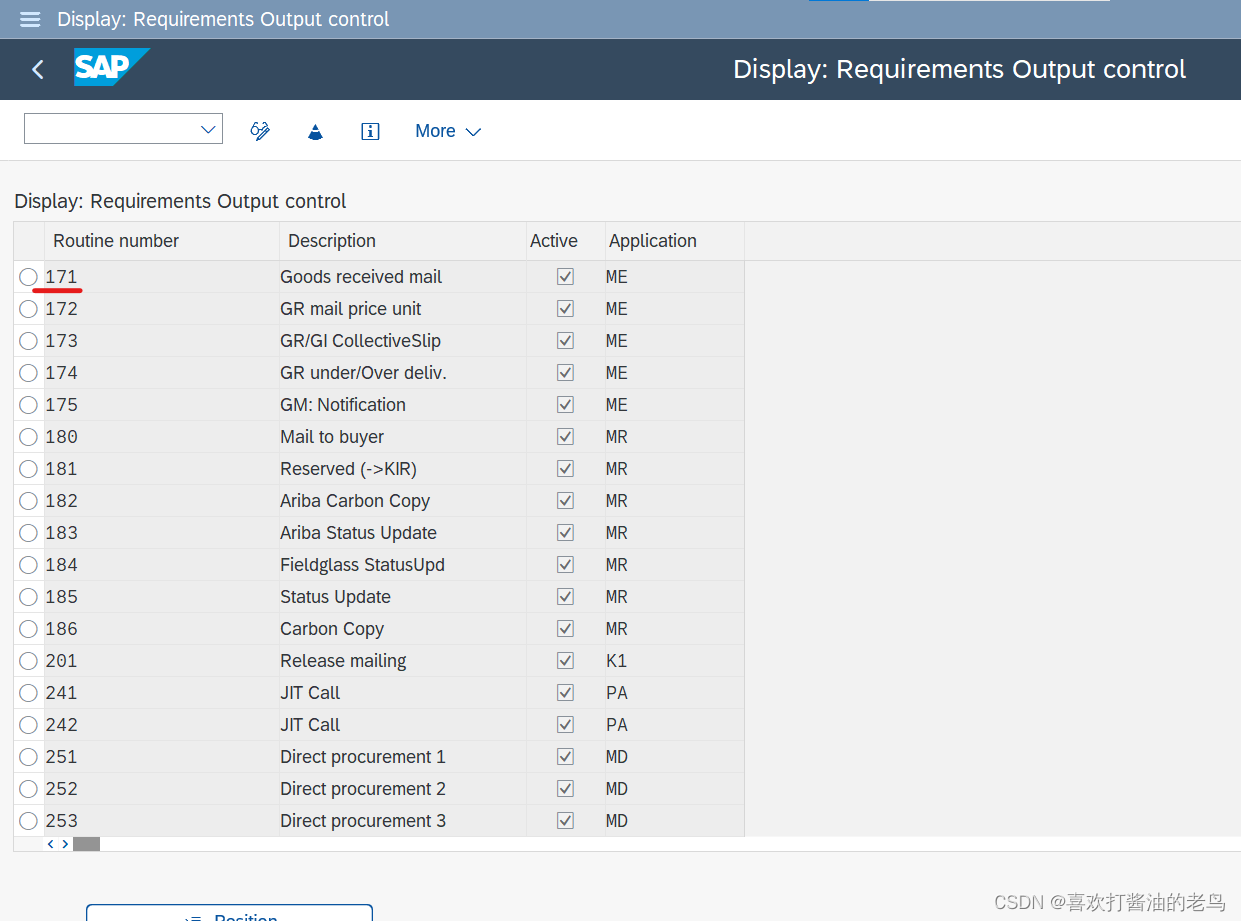Click the SAP logo
This screenshot has height=921, width=1241.
[111, 68]
